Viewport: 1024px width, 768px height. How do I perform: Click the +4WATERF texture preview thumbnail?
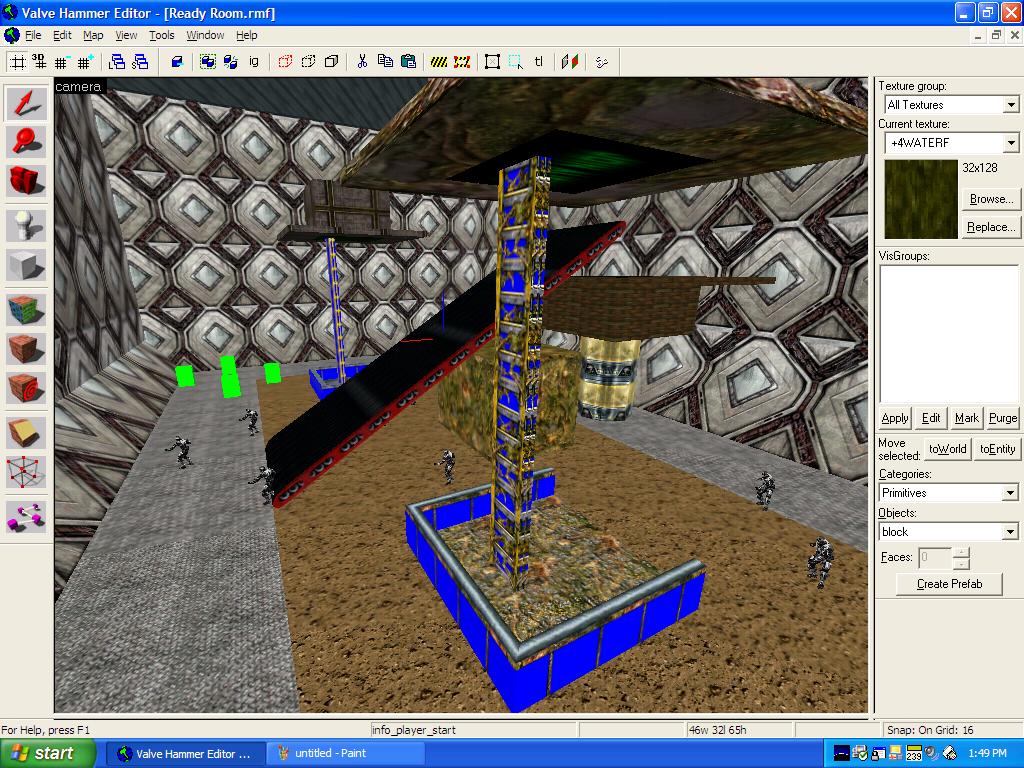coord(921,199)
